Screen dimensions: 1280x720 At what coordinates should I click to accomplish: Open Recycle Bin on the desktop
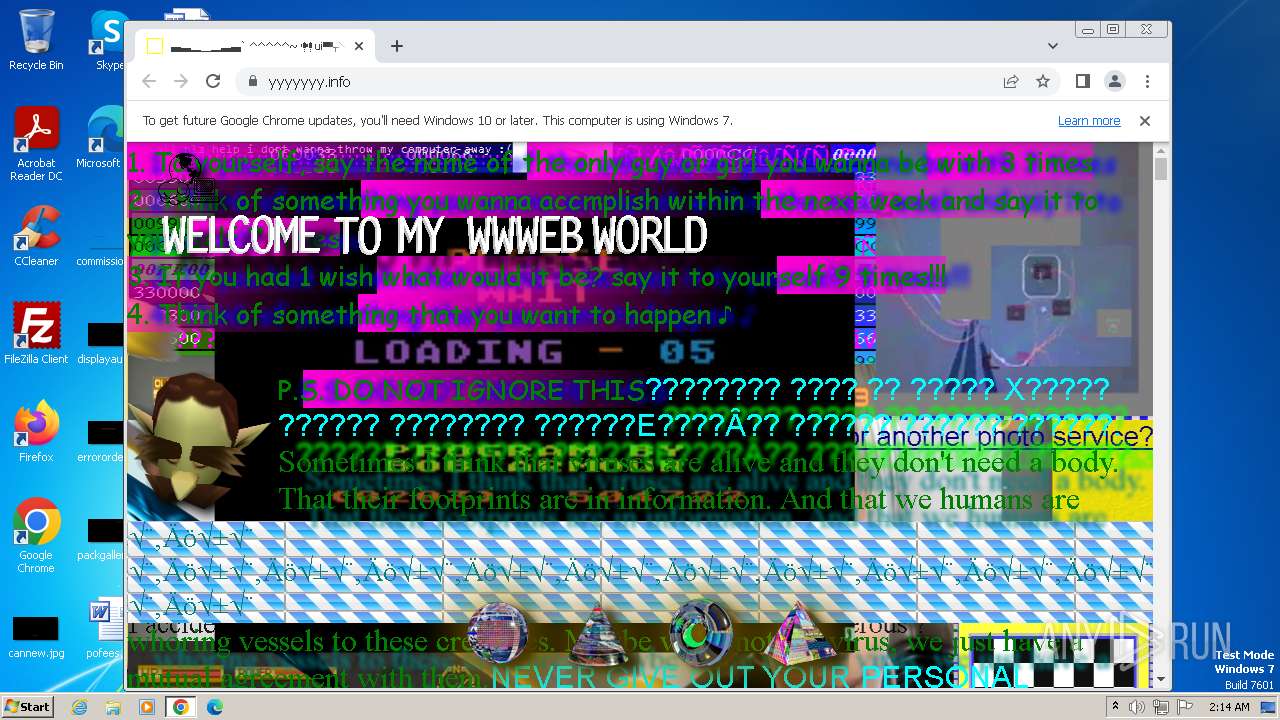pyautogui.click(x=36, y=40)
